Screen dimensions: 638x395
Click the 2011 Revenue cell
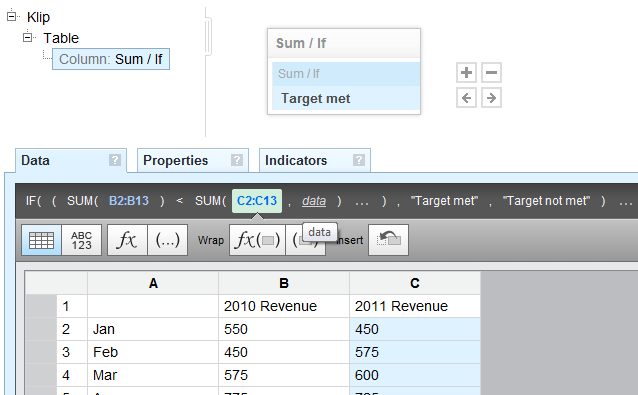[x=415, y=306]
